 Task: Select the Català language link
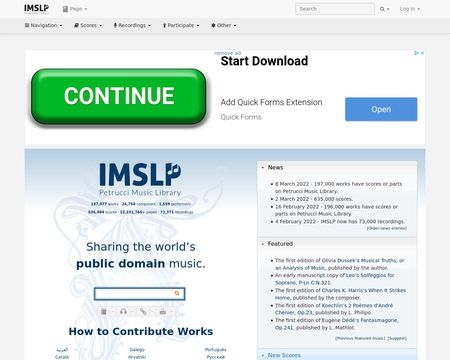pos(62,357)
